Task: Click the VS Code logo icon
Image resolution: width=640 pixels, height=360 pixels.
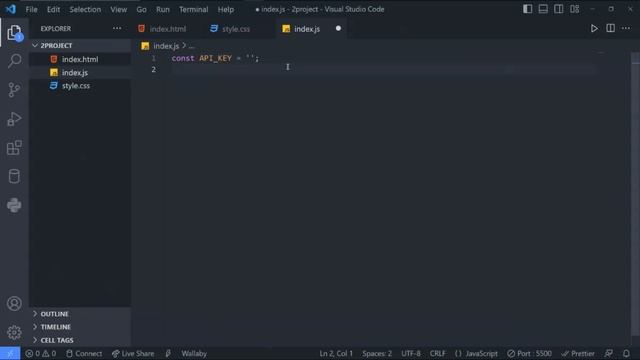Action: [x=11, y=9]
